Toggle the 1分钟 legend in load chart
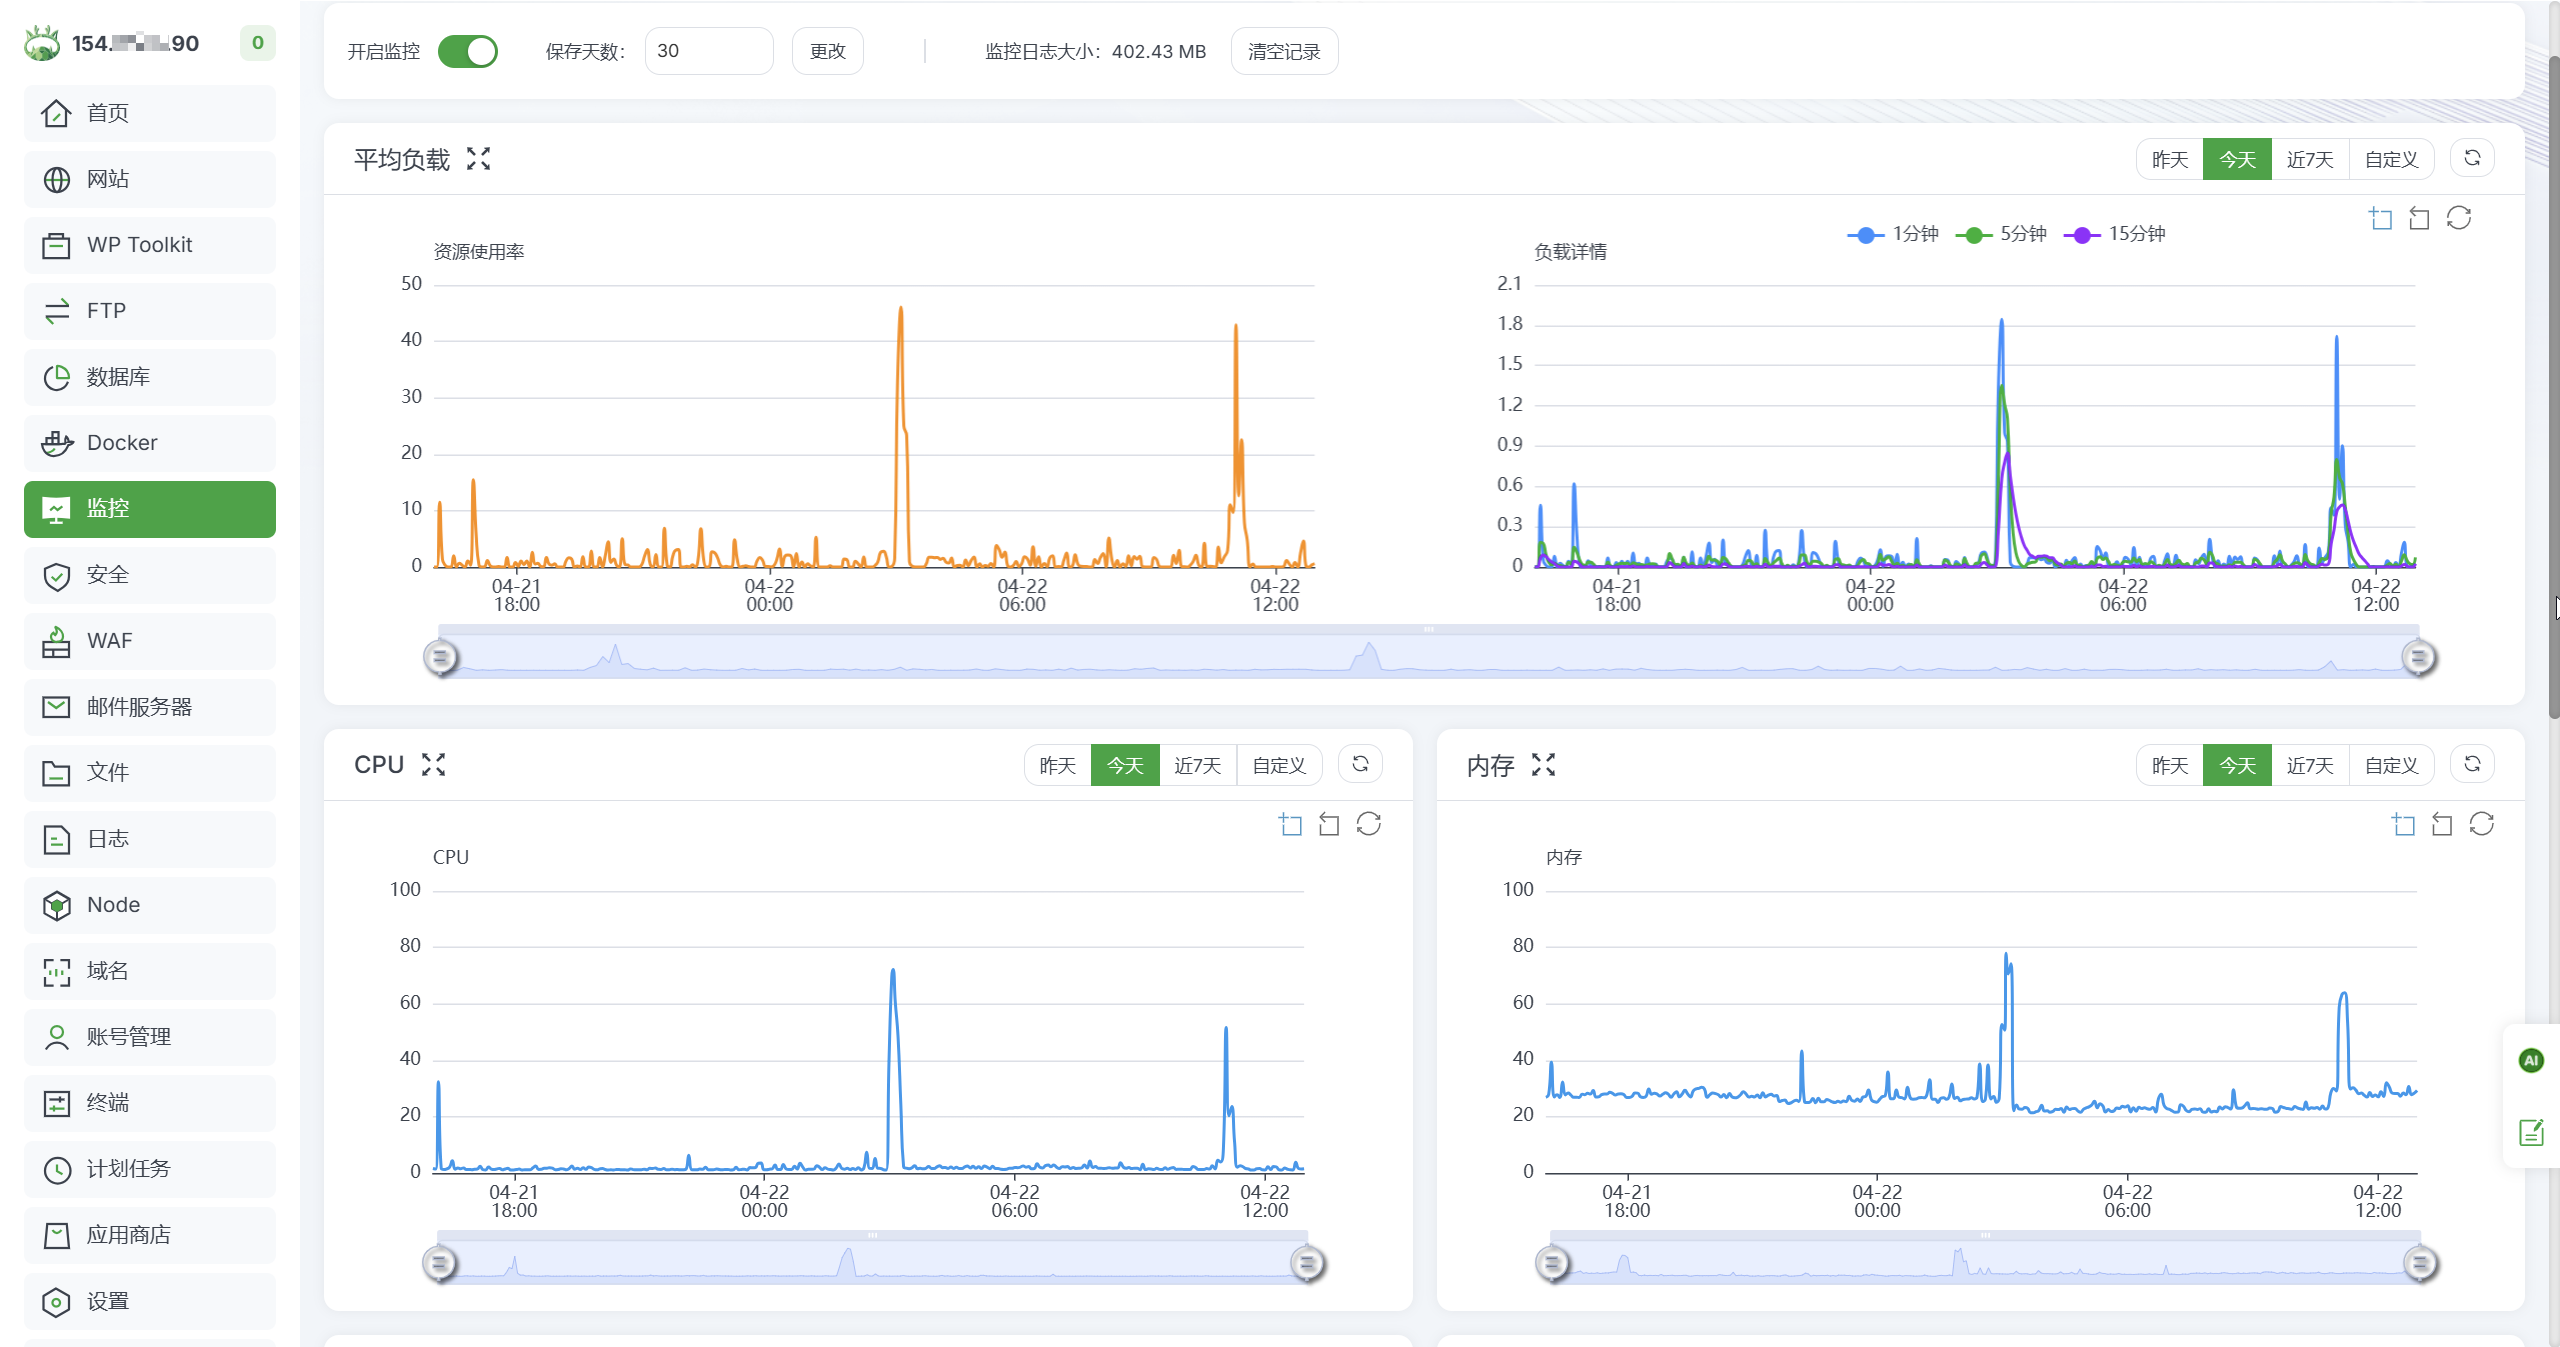Image resolution: width=2560 pixels, height=1347 pixels. pos(1899,233)
